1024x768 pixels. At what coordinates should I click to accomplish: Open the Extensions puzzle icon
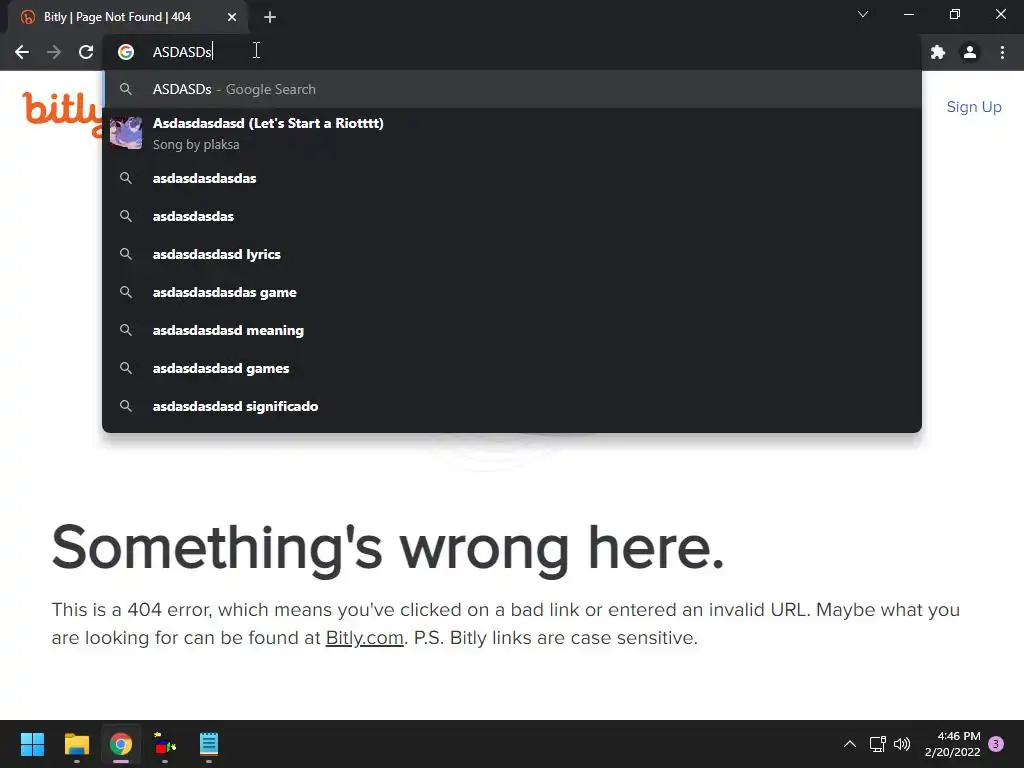938,52
